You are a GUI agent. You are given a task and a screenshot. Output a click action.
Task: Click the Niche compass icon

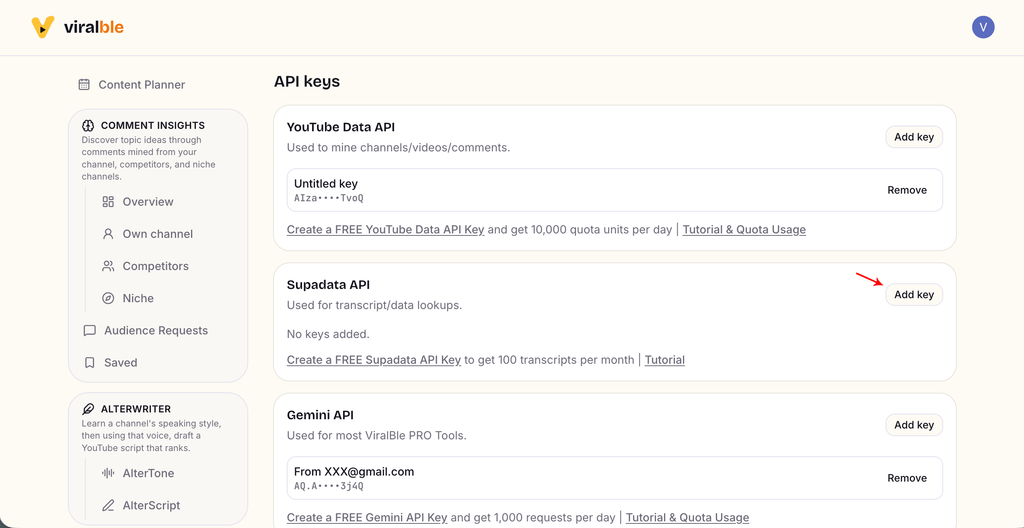pyautogui.click(x=108, y=298)
